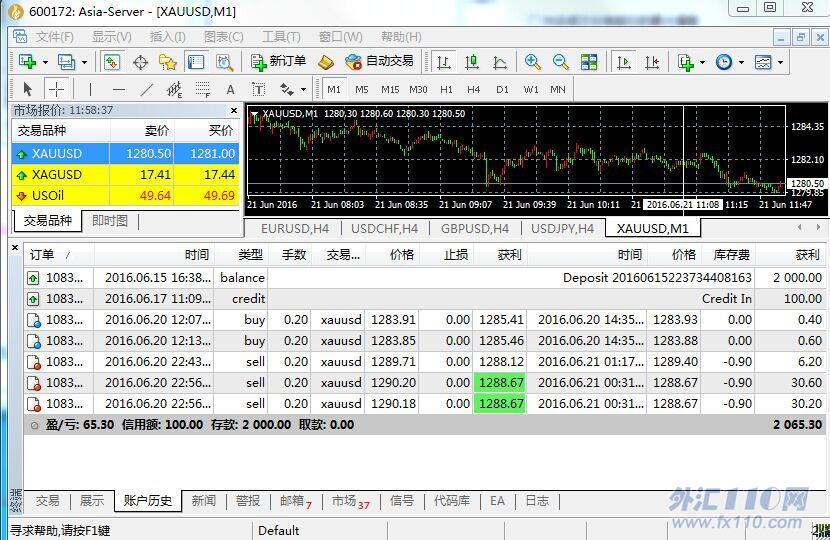Select the trendline drawing tool

tap(147, 89)
